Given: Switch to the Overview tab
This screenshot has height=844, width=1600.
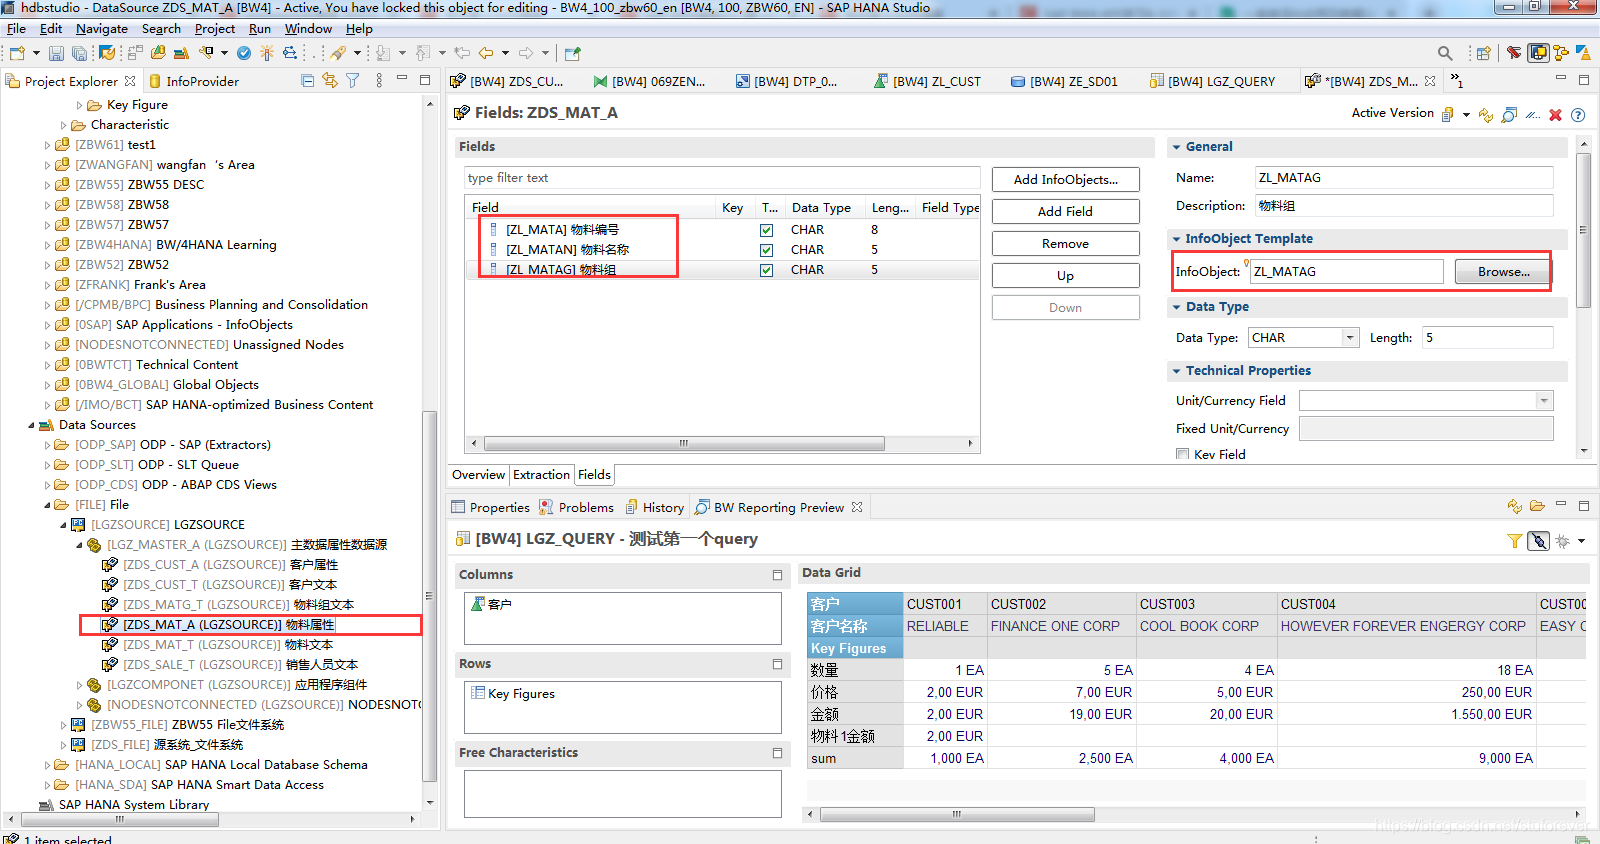Looking at the screenshot, I should click(478, 475).
